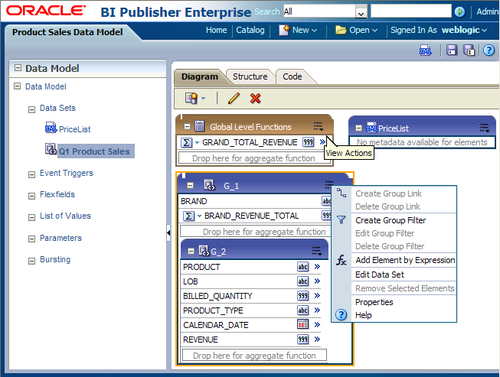Open BRAND_REVENUE_TOTAL function dropdown arrow
The image size is (500, 377).
tap(199, 216)
